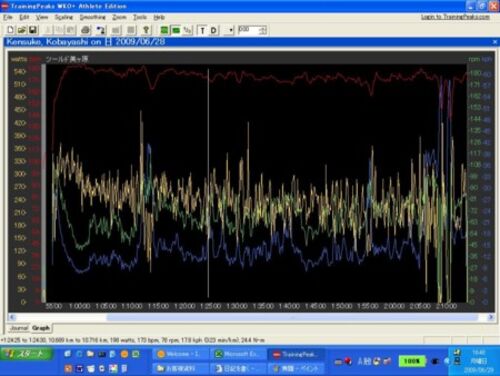Click the graph scrollbar right arrow
The image size is (500, 376).
click(491, 317)
